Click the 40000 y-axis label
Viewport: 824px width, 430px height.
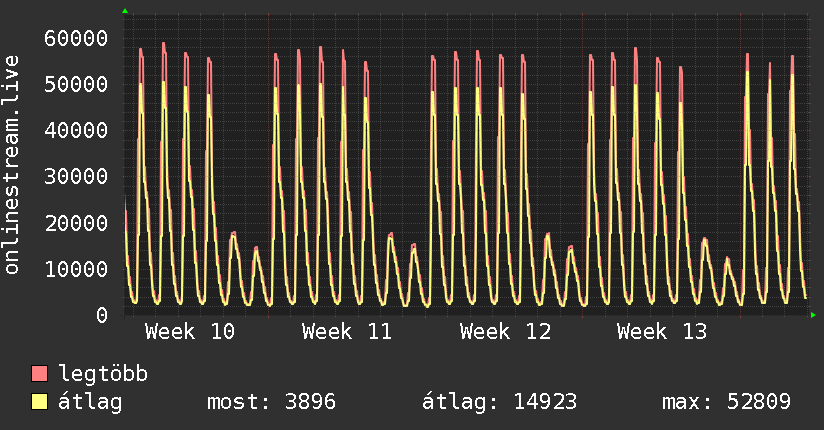(76, 130)
